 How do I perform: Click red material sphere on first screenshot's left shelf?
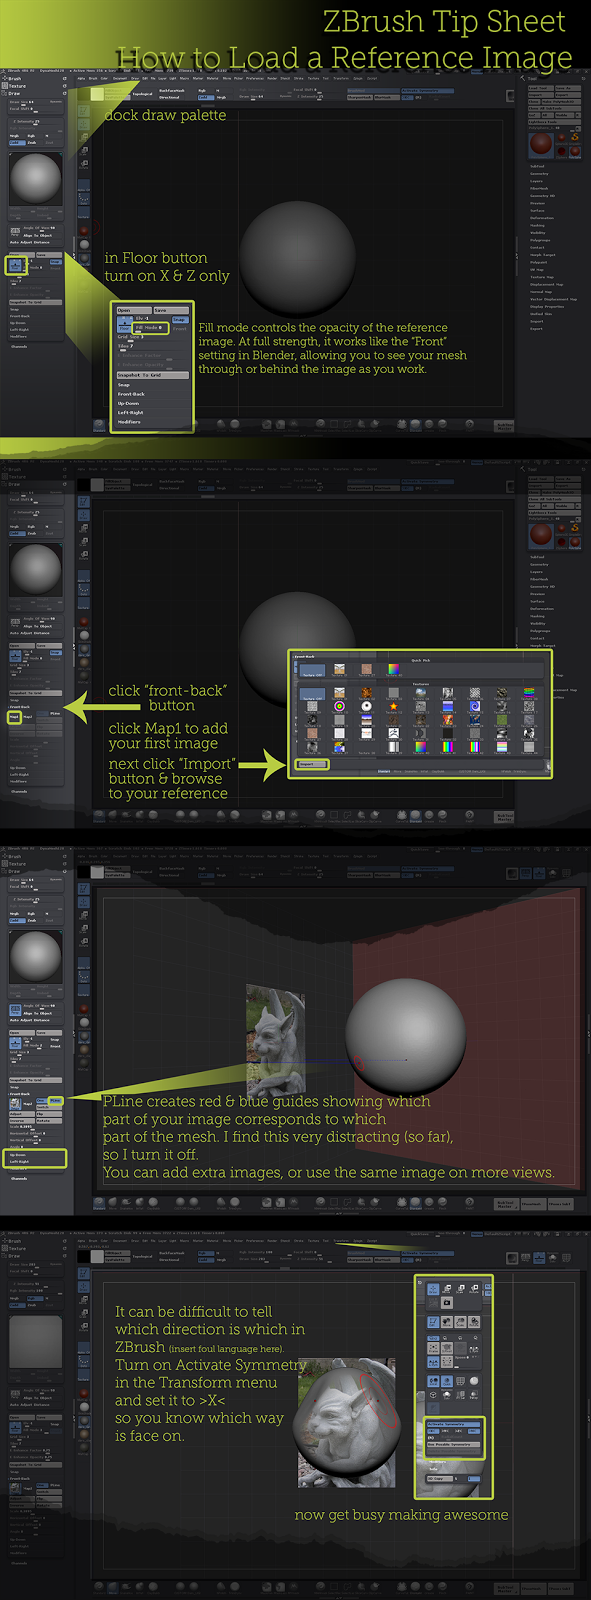[x=84, y=231]
